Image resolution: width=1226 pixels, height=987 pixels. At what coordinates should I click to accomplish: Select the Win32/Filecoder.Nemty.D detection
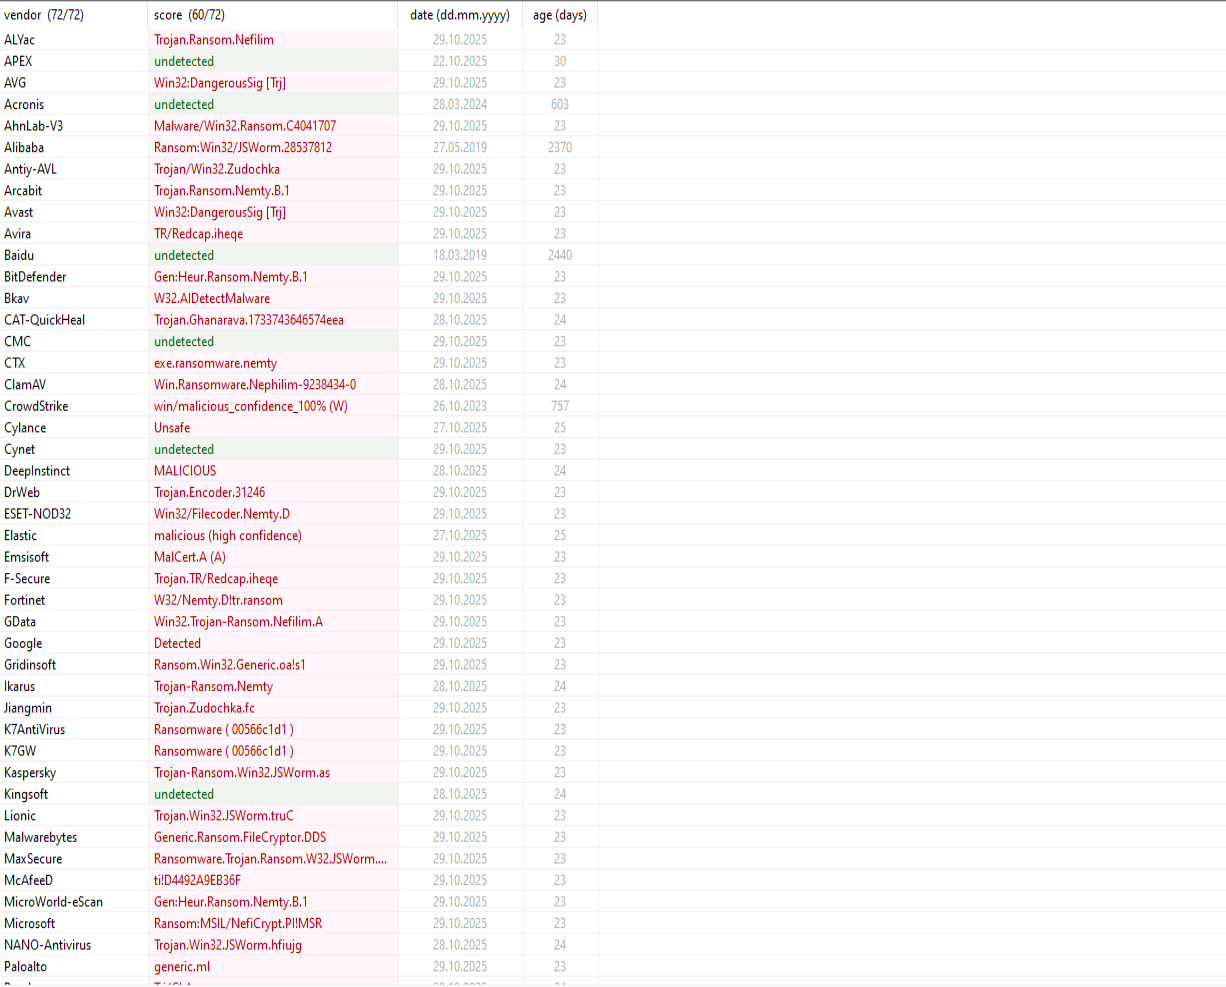[x=222, y=514]
